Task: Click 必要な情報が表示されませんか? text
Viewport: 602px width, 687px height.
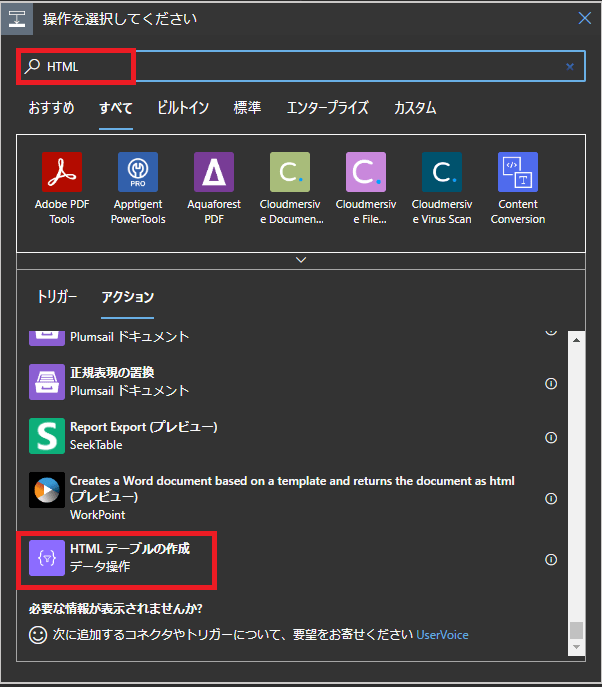Action: [116, 609]
